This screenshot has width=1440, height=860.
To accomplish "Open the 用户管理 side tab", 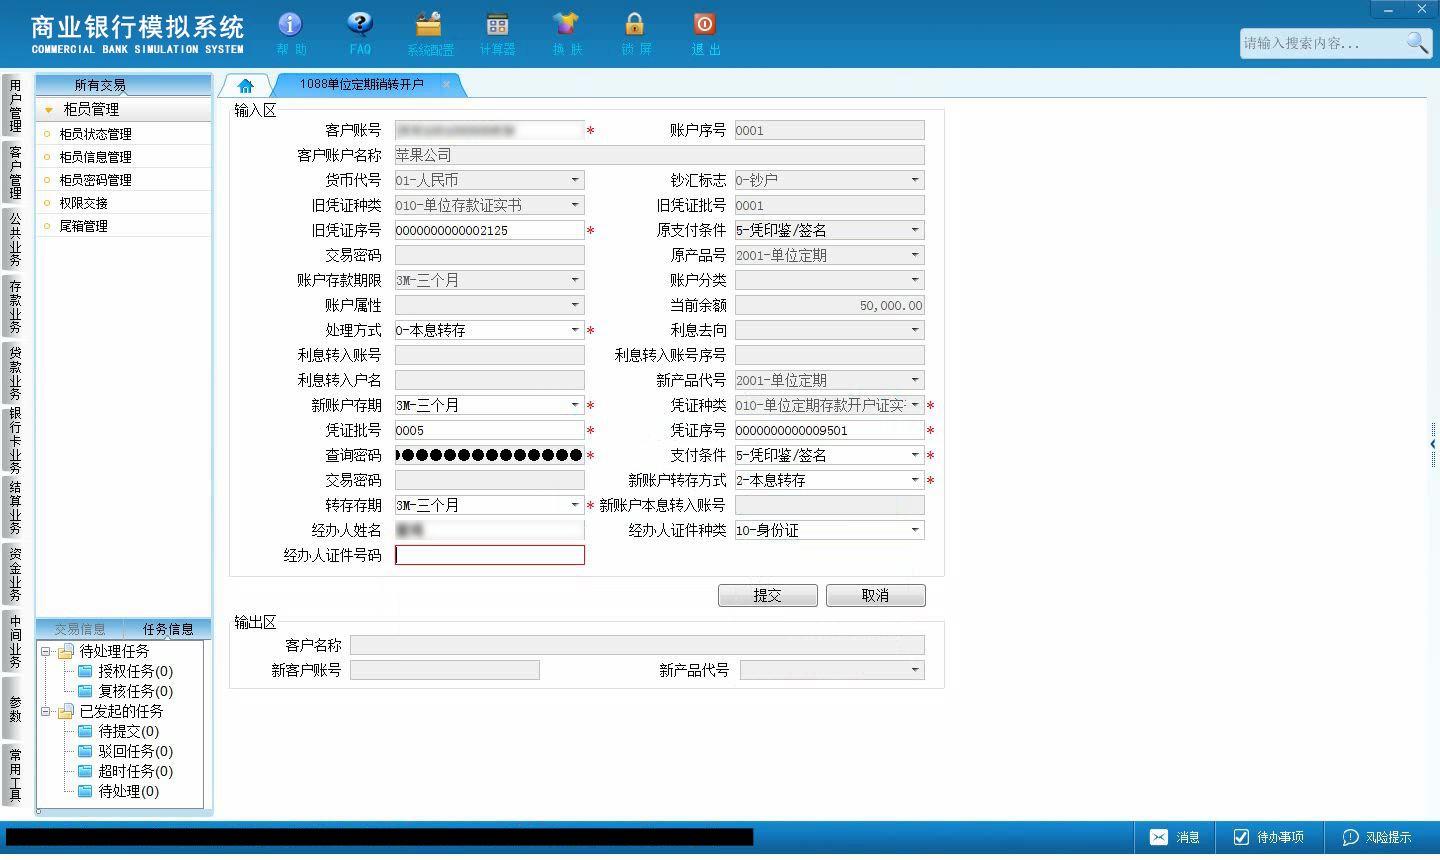I will 15,105.
